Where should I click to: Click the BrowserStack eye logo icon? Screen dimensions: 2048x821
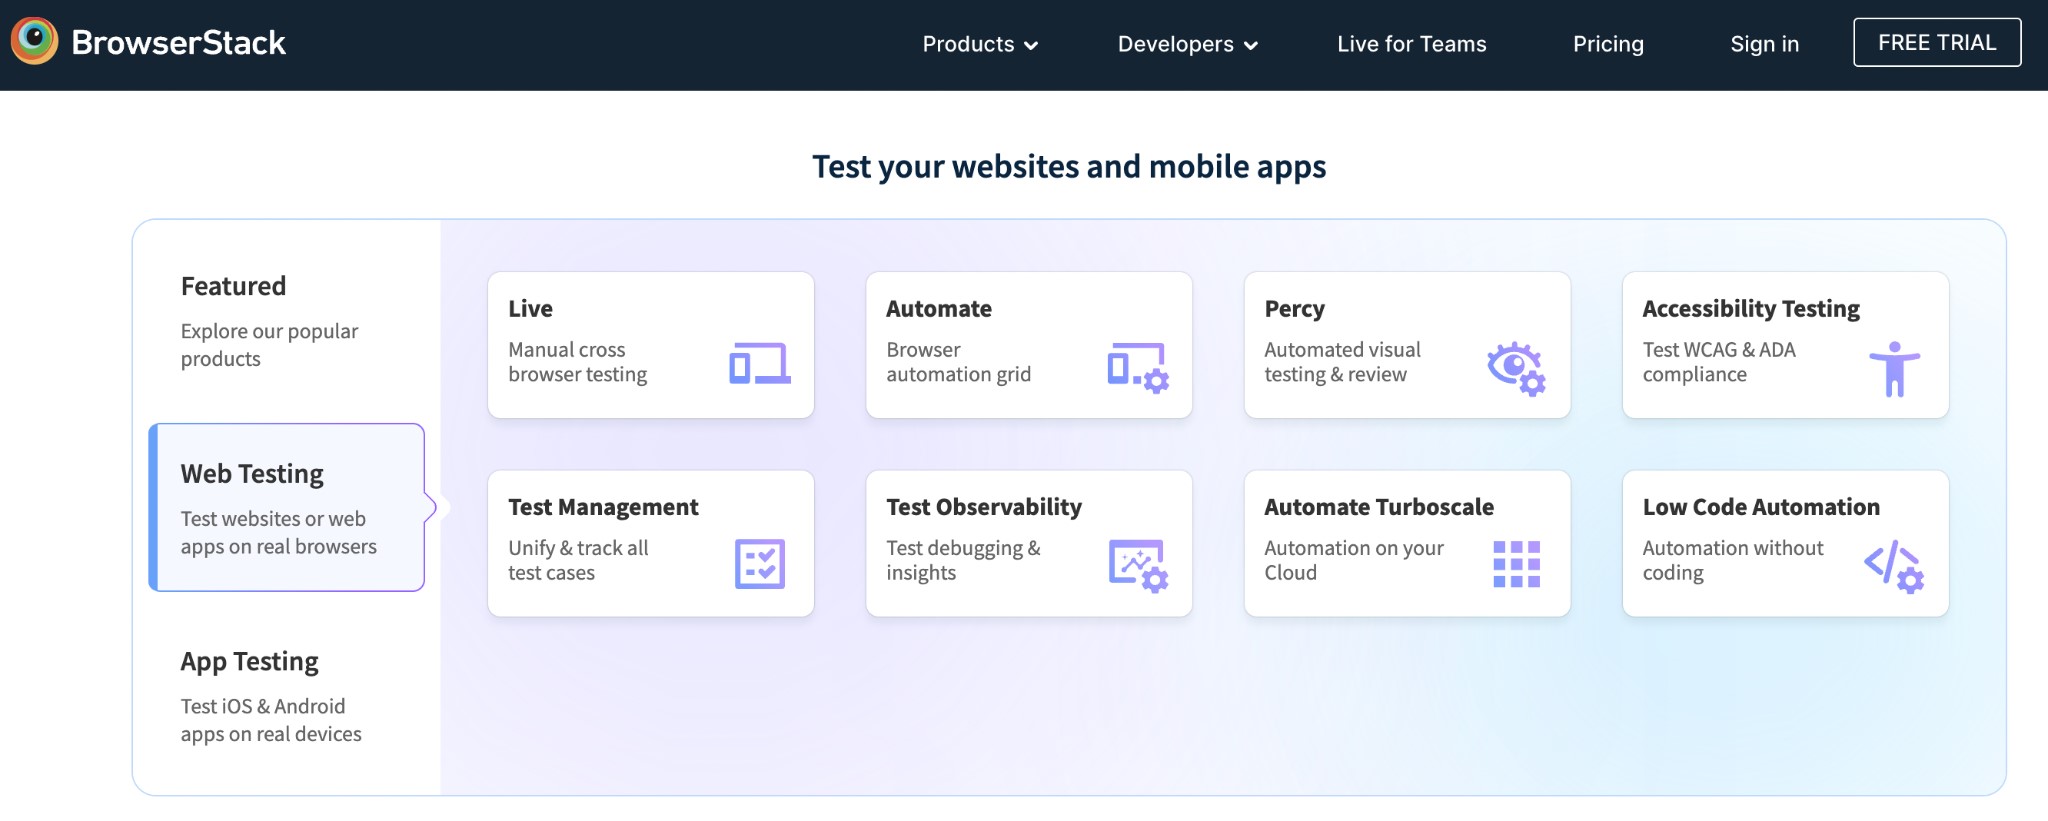[35, 41]
